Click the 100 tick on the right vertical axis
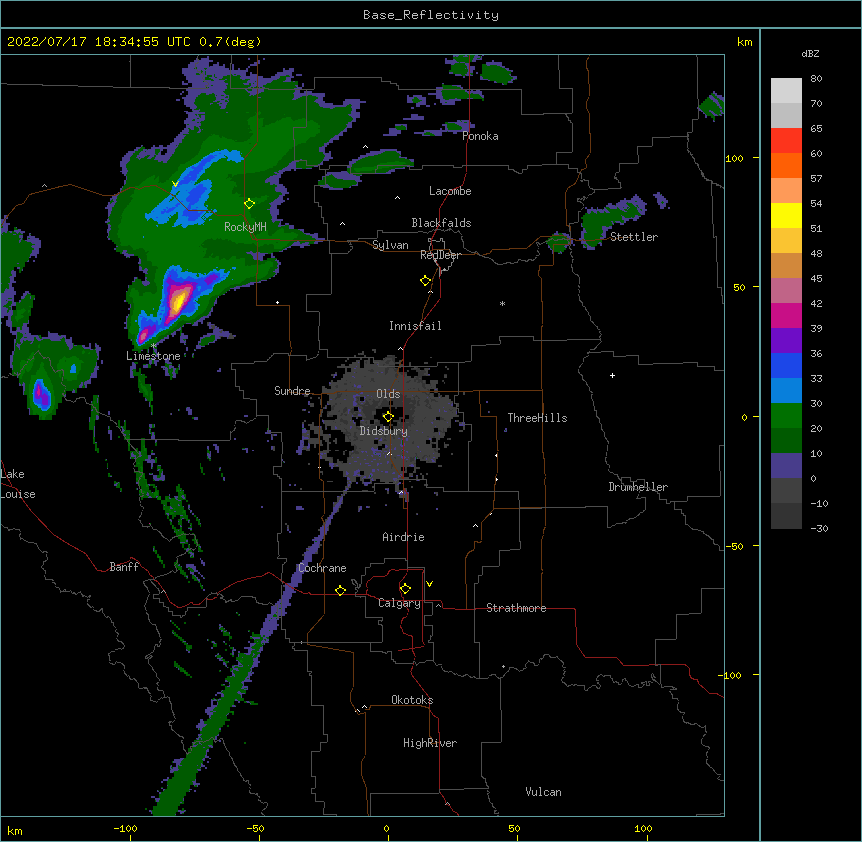Screen dimensions: 862x842 tap(734, 158)
